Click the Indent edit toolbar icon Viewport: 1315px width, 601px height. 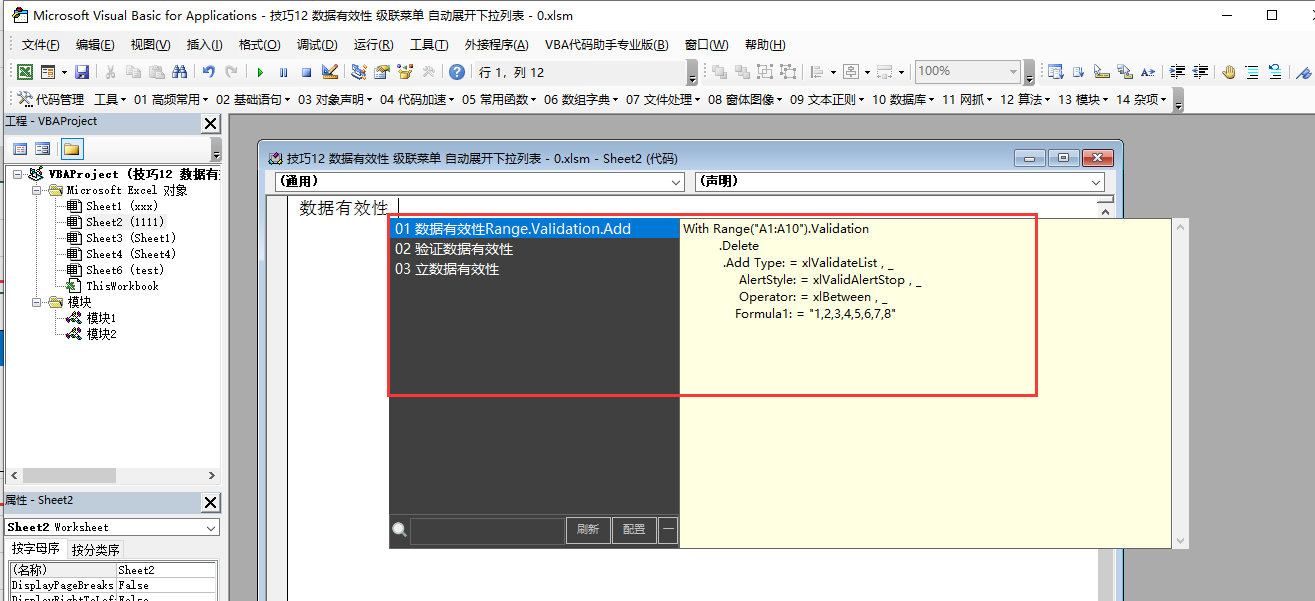[x=1177, y=72]
